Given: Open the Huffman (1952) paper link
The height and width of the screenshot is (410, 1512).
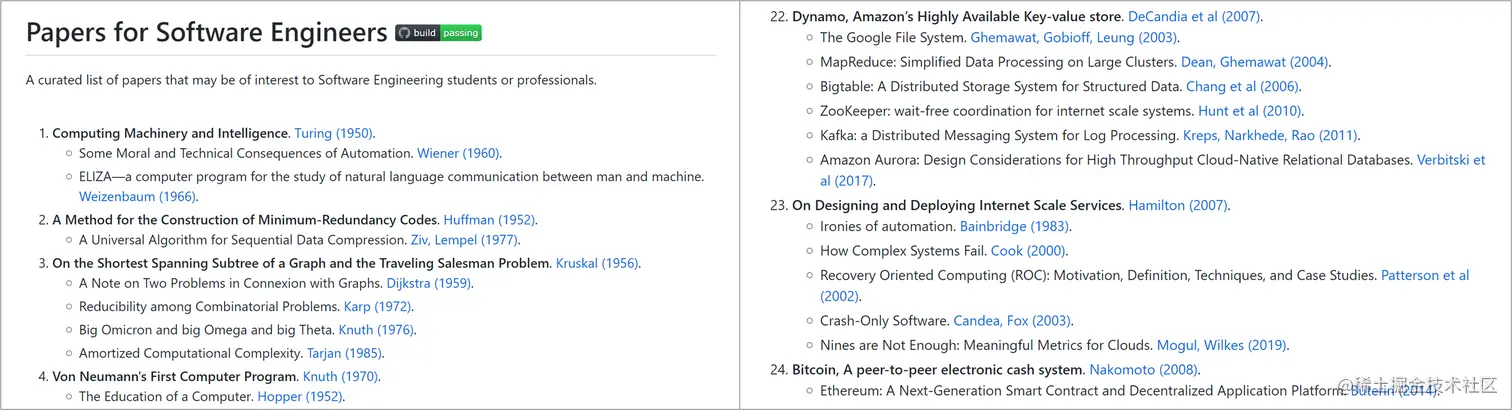Looking at the screenshot, I should pyautogui.click(x=489, y=219).
